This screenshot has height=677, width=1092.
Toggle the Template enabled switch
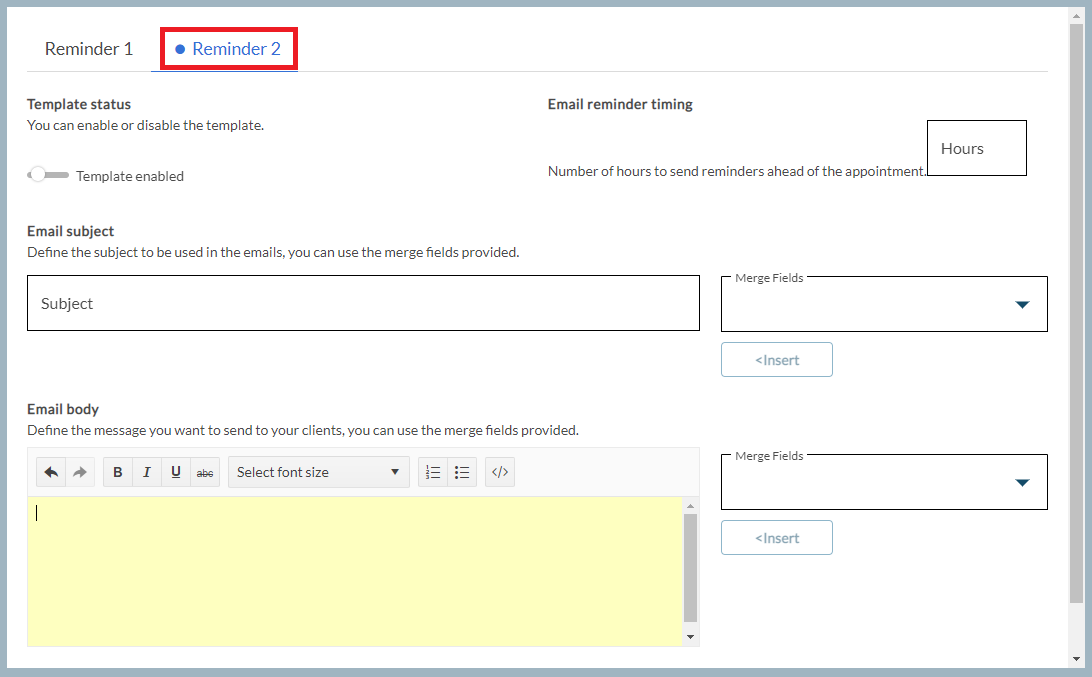pyautogui.click(x=47, y=175)
